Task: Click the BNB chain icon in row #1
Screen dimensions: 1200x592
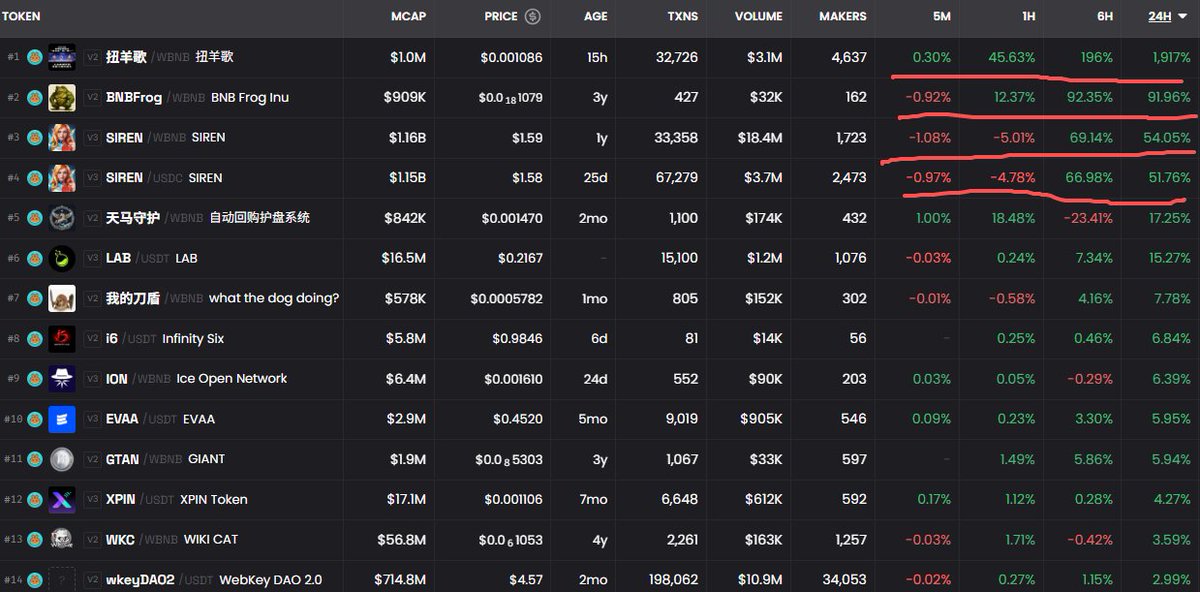Action: (x=34, y=57)
